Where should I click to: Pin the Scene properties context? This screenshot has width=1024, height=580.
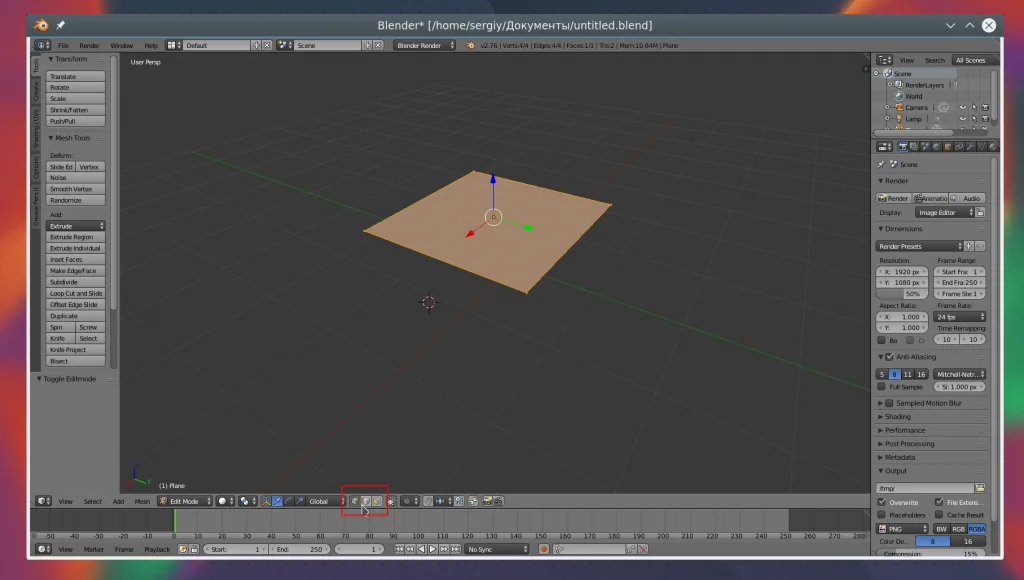881,164
